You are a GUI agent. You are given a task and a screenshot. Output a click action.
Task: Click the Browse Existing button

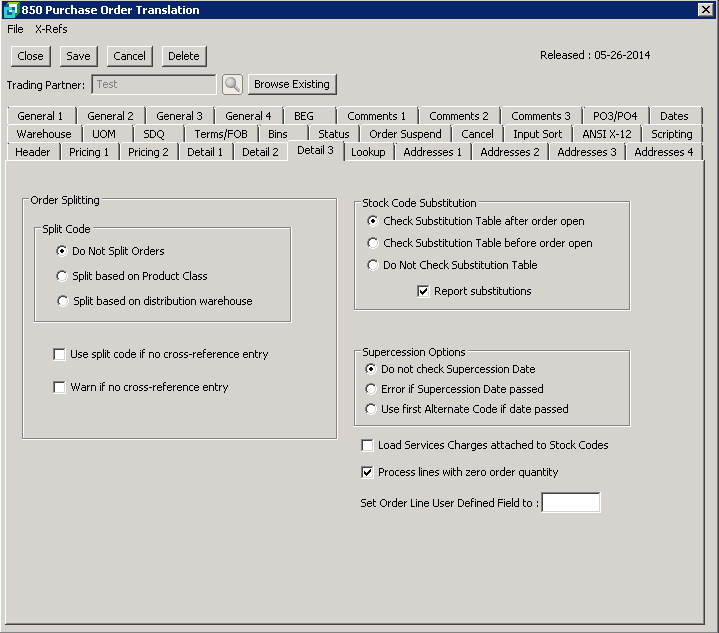(x=291, y=84)
